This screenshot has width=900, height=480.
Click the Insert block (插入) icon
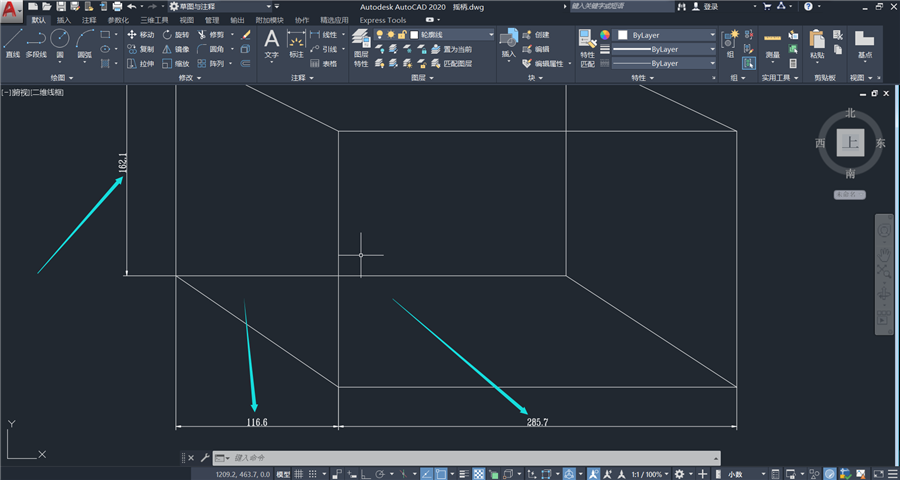pos(509,44)
